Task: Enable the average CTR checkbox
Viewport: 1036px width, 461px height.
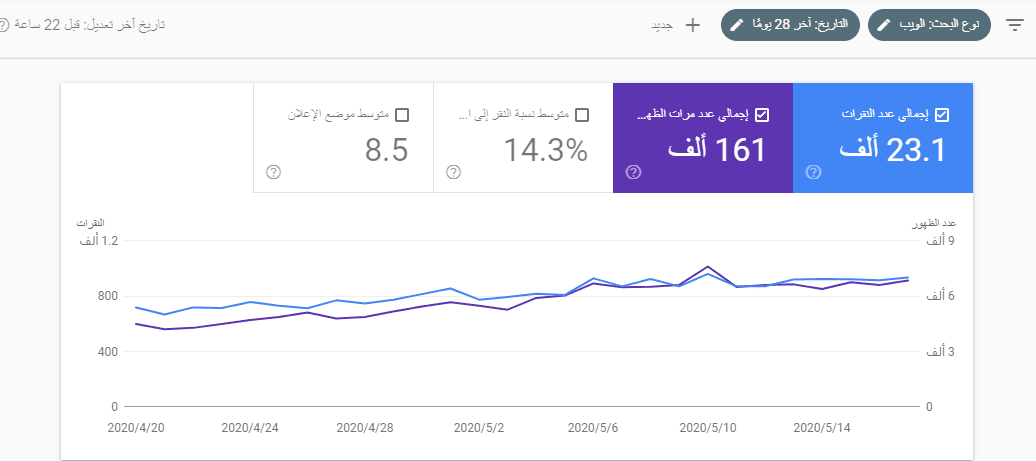Action: (x=582, y=114)
